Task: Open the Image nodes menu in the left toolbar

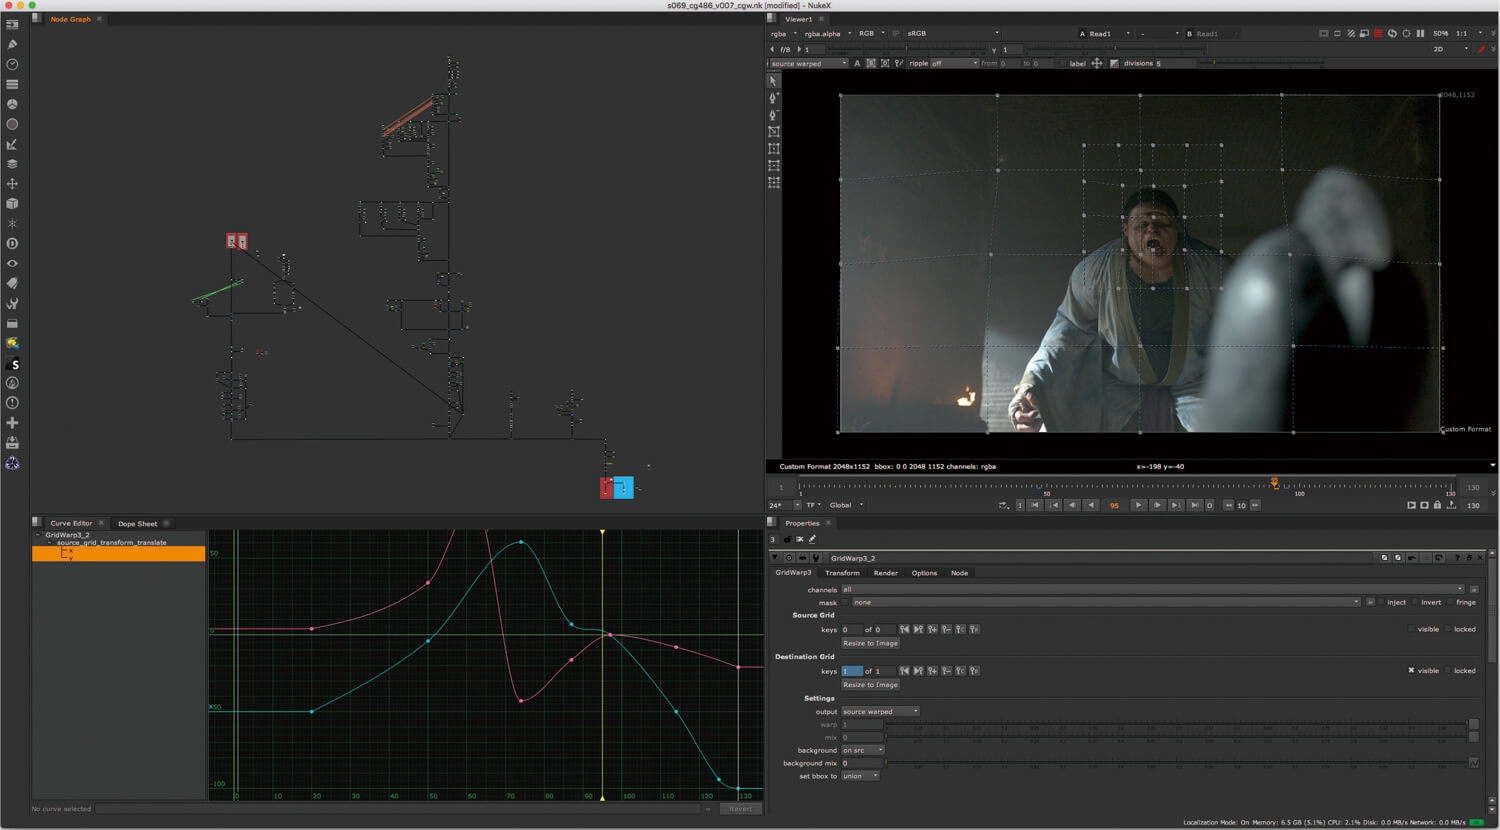Action: 12,24
